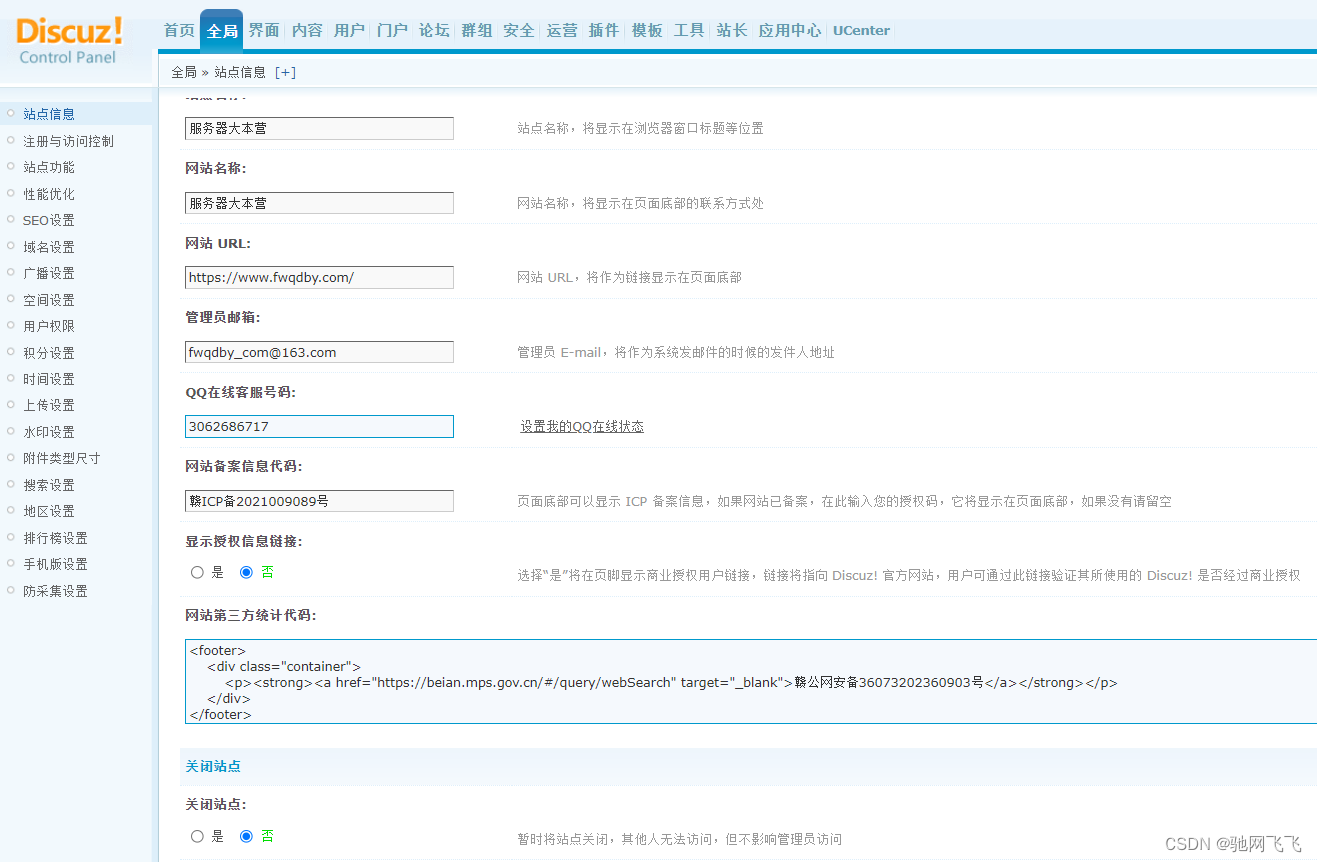Screen dimensions: 1317x862
Task: Open 地区设置 in the sidebar
Action: 49,511
